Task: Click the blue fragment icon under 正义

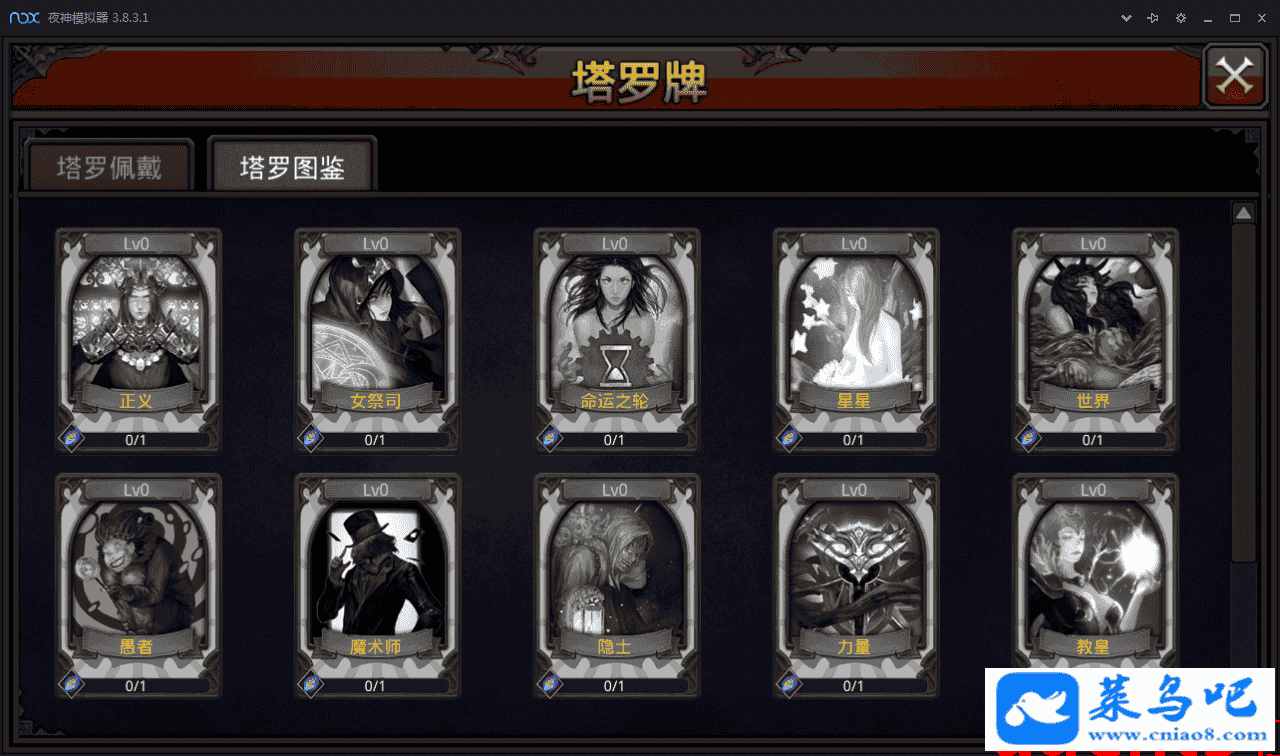Action: 72,438
